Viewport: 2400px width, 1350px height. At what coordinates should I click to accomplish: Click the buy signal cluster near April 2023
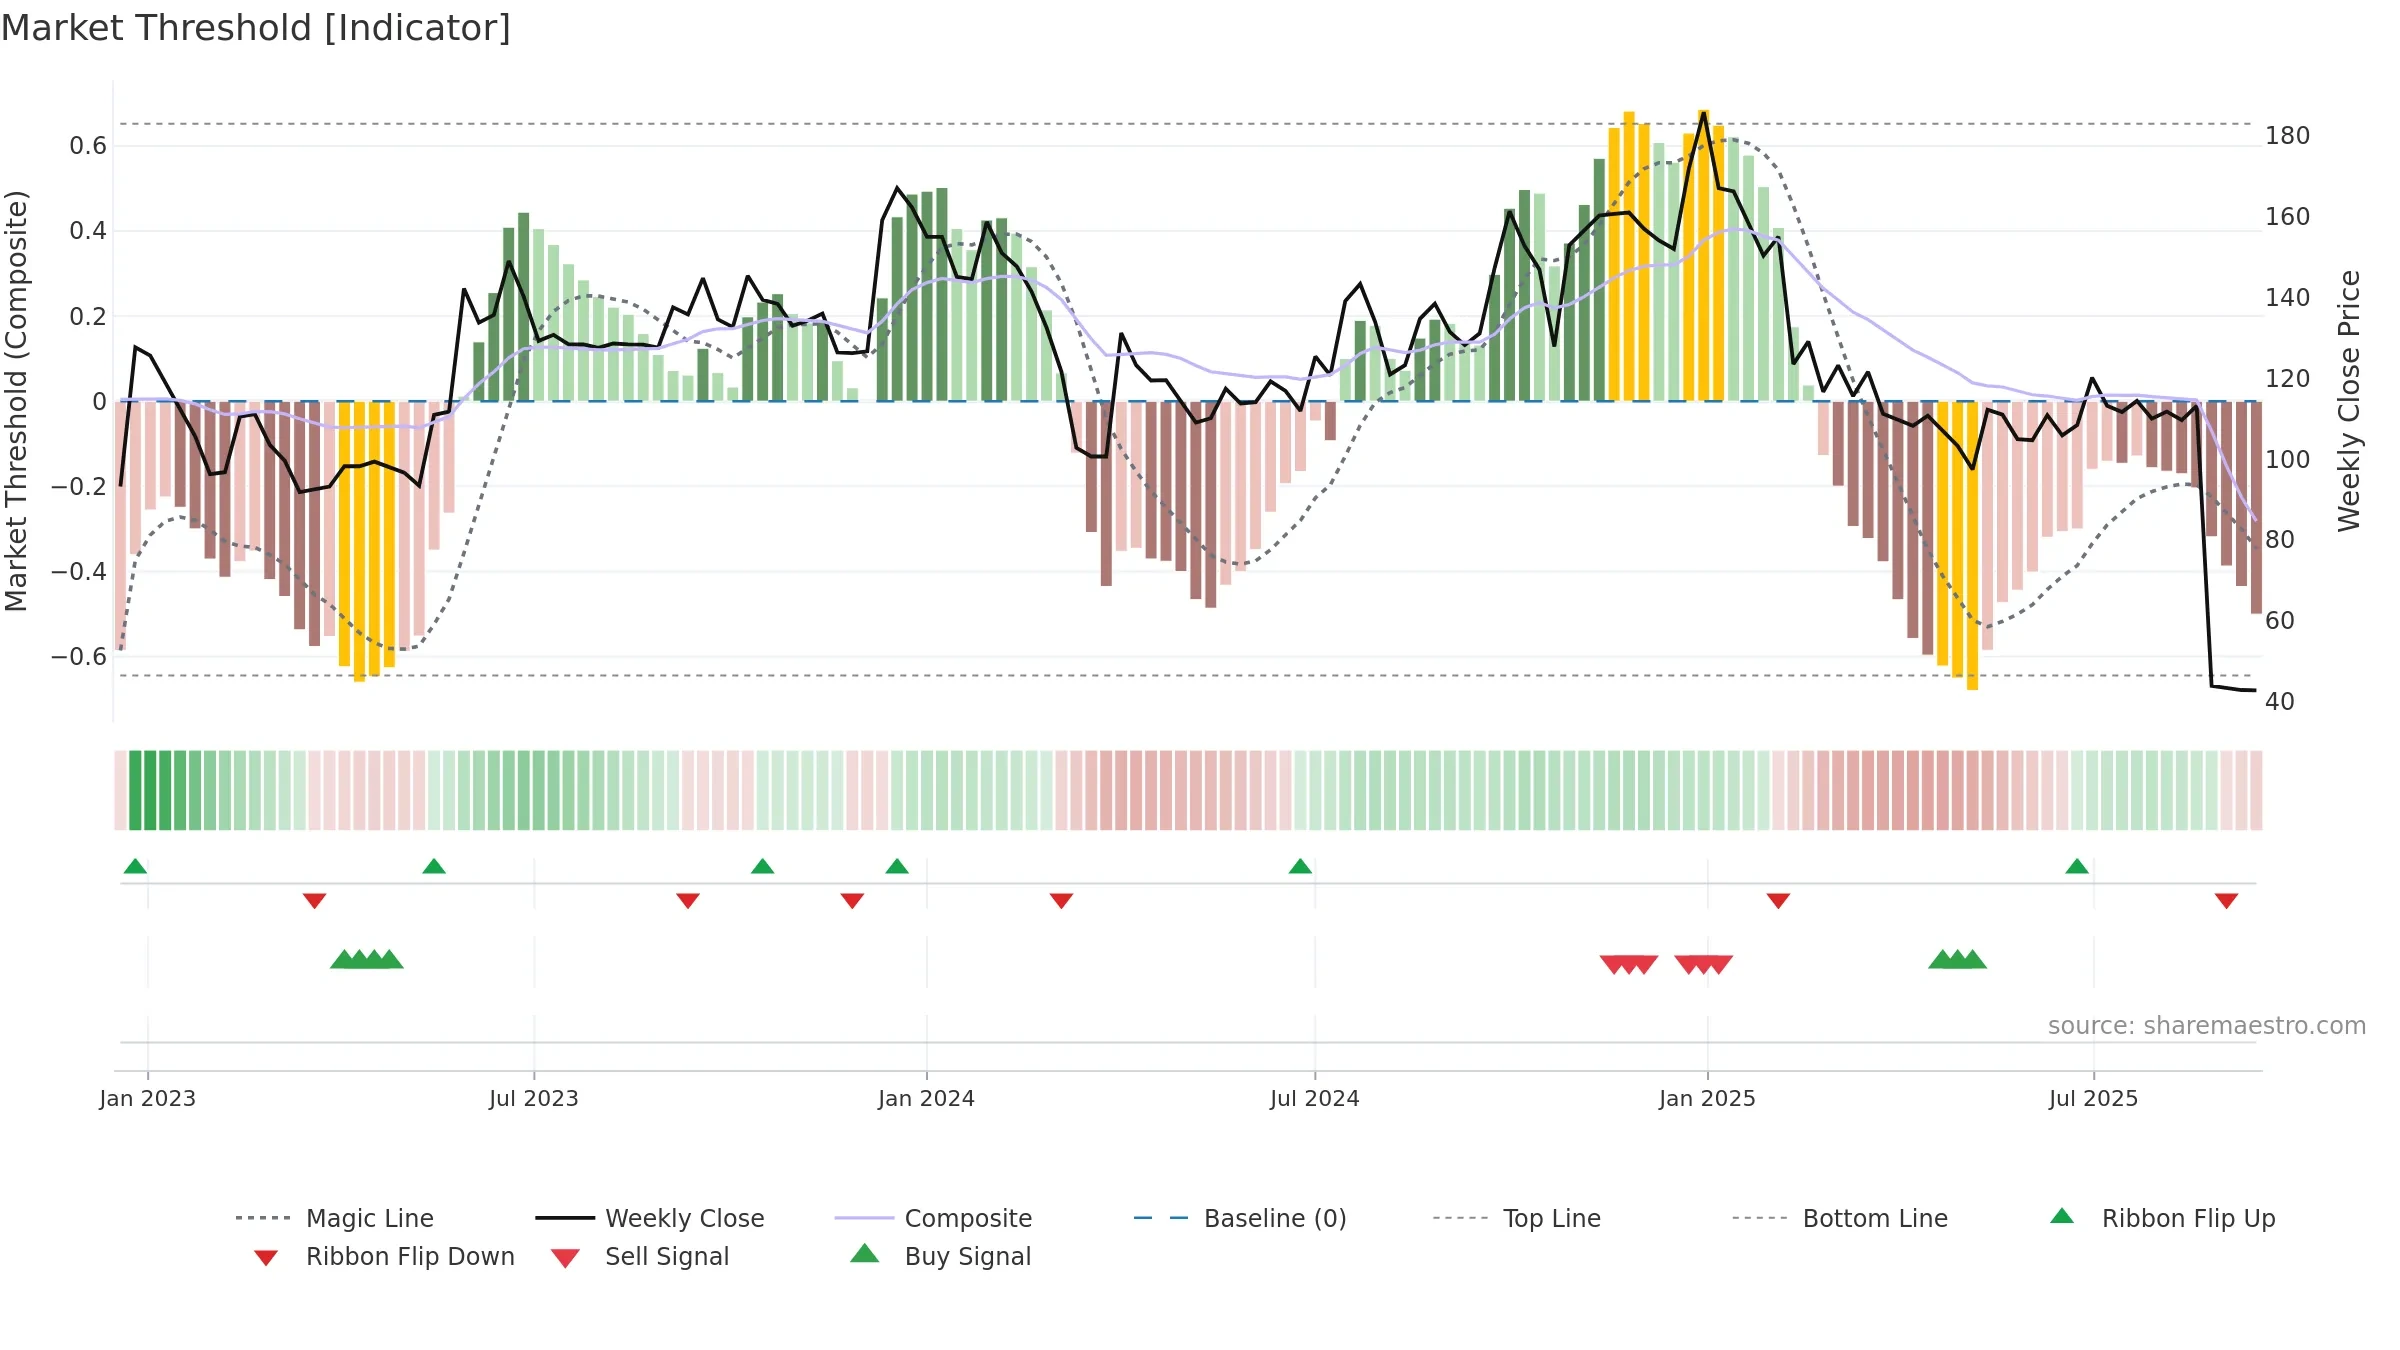(x=367, y=959)
